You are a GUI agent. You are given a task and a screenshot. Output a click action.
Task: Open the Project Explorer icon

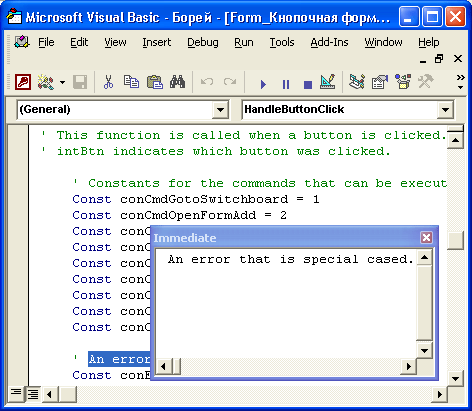click(x=357, y=82)
